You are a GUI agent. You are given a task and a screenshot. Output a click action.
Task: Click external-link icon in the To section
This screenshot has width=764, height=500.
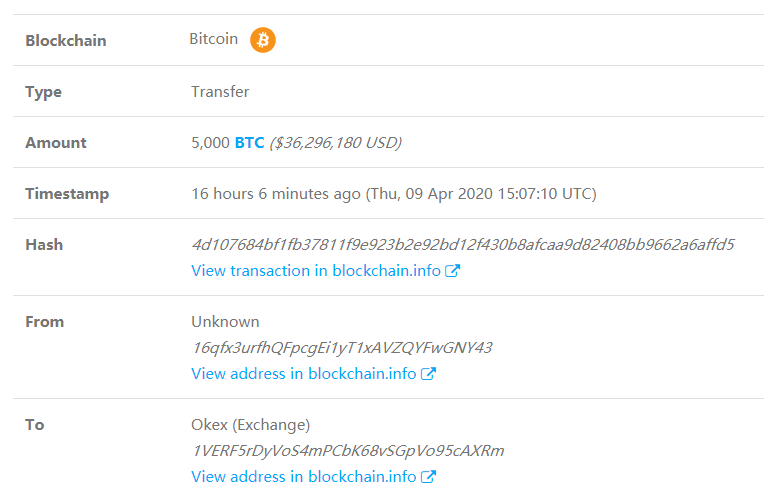428,477
